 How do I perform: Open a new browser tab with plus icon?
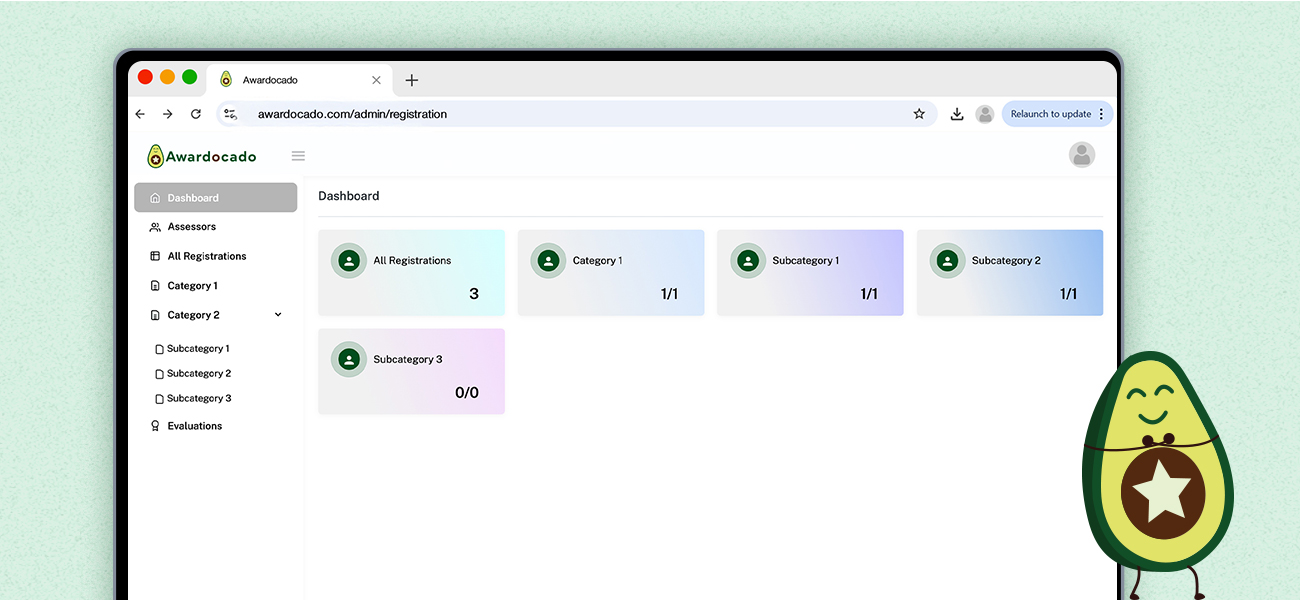coord(411,80)
